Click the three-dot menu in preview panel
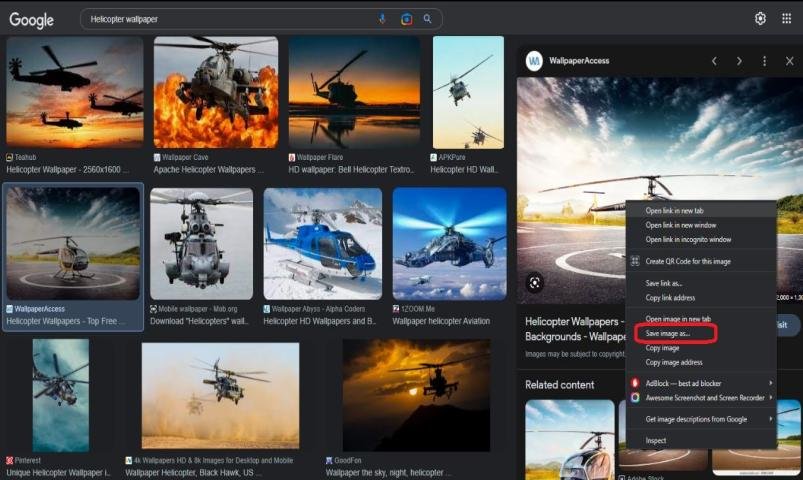The image size is (803, 480). (x=764, y=61)
